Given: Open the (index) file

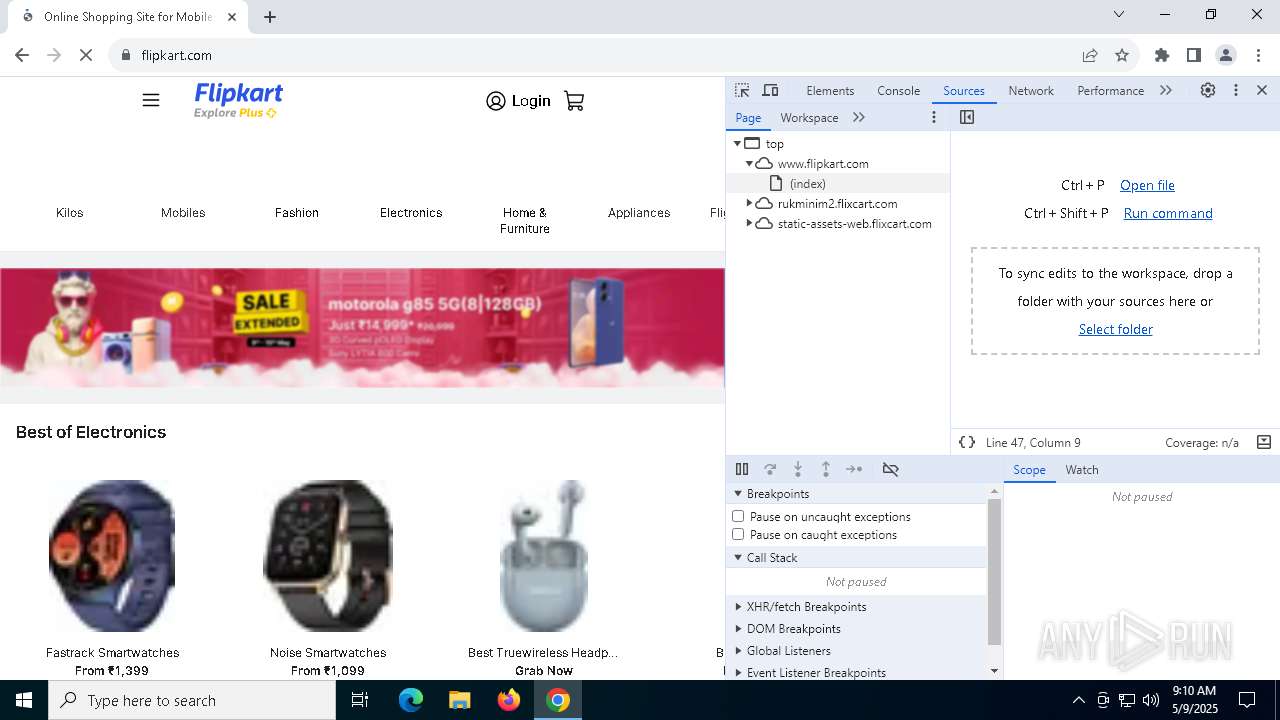Looking at the screenshot, I should pyautogui.click(x=807, y=184).
